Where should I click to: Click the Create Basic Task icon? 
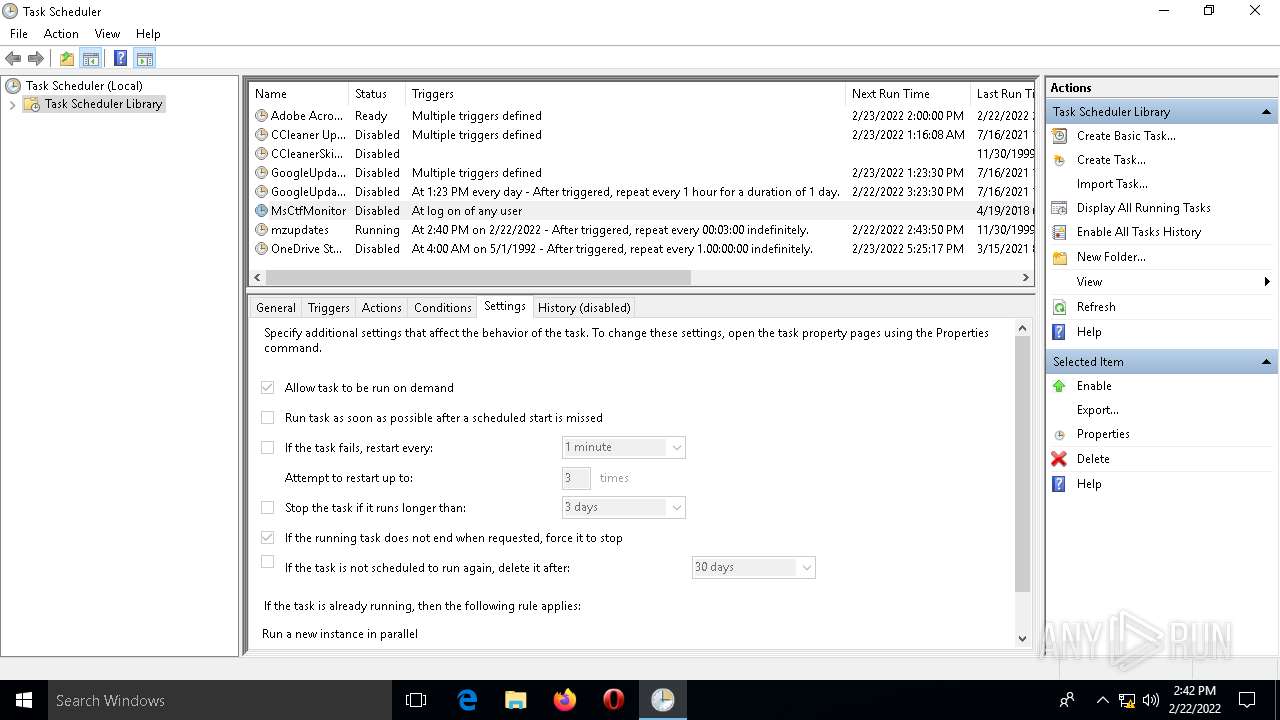1060,136
